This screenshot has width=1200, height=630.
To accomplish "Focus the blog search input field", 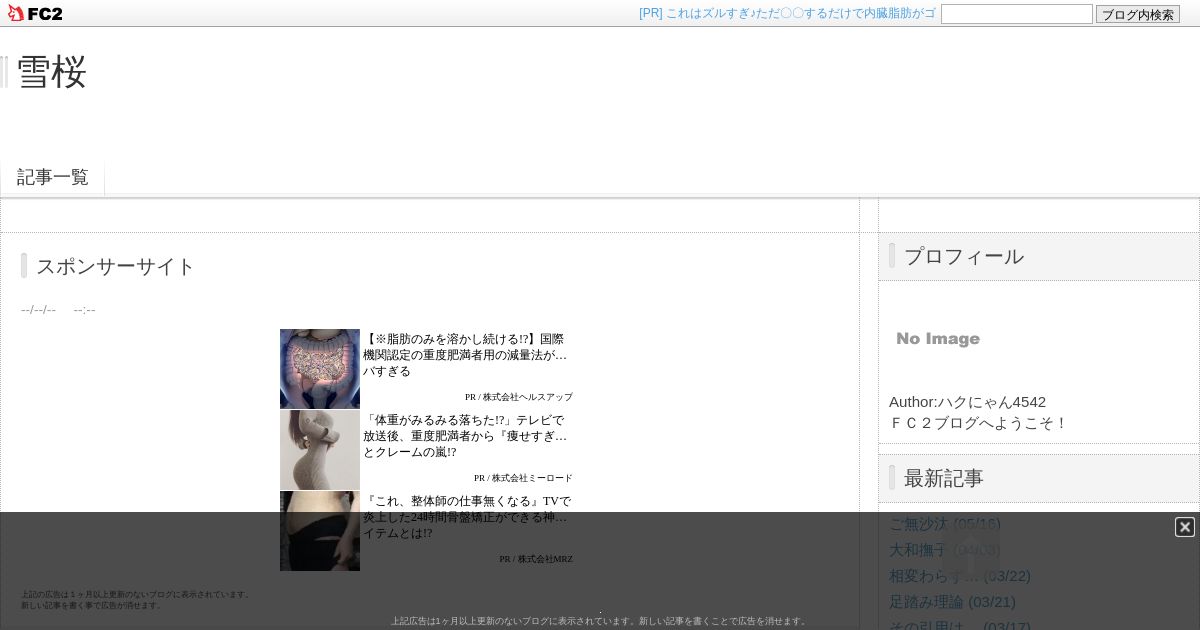I will [1016, 14].
